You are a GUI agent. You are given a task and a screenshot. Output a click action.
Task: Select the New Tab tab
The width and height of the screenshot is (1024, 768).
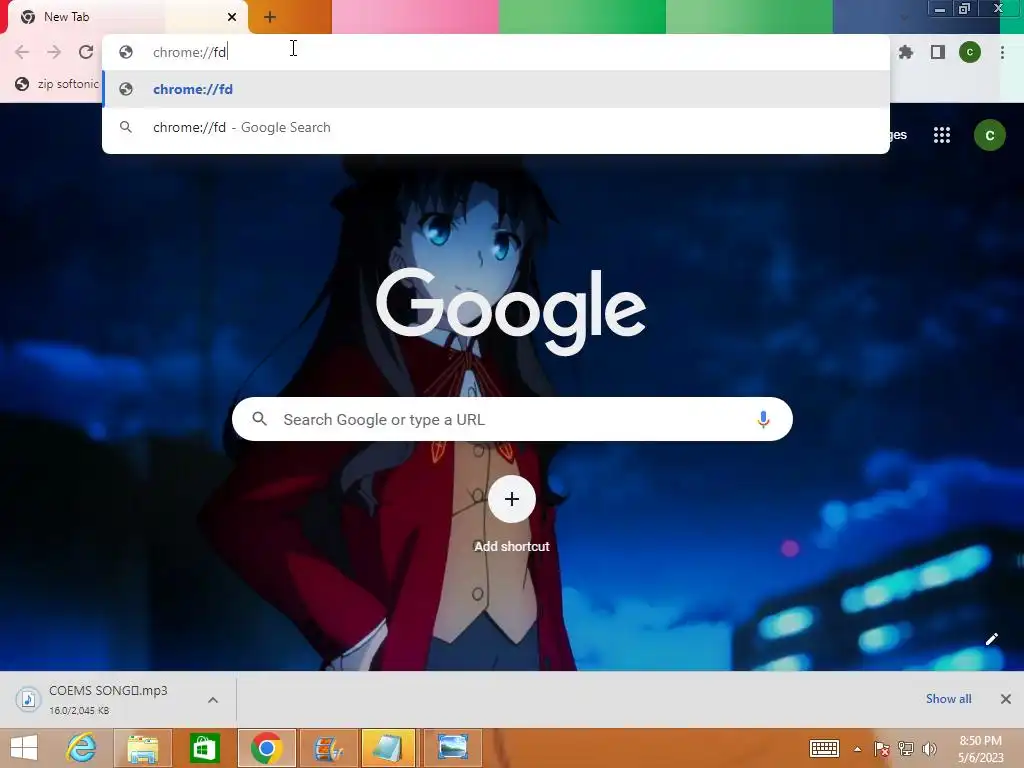(x=128, y=17)
